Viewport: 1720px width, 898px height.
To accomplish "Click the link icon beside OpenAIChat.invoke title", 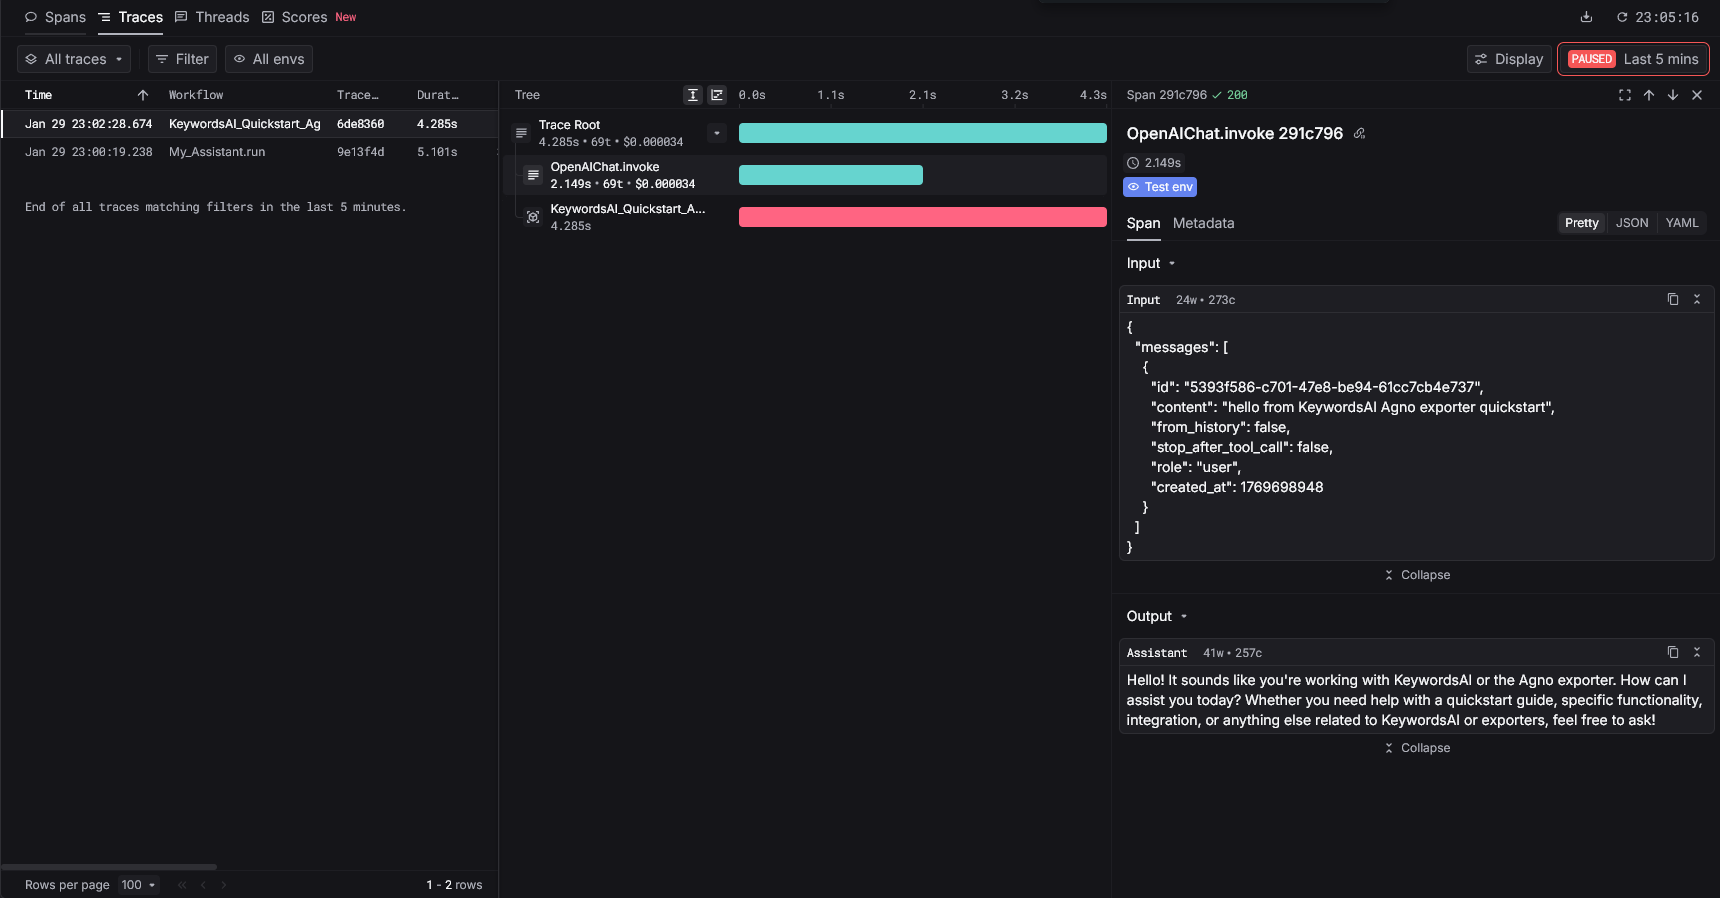I will click(1359, 134).
